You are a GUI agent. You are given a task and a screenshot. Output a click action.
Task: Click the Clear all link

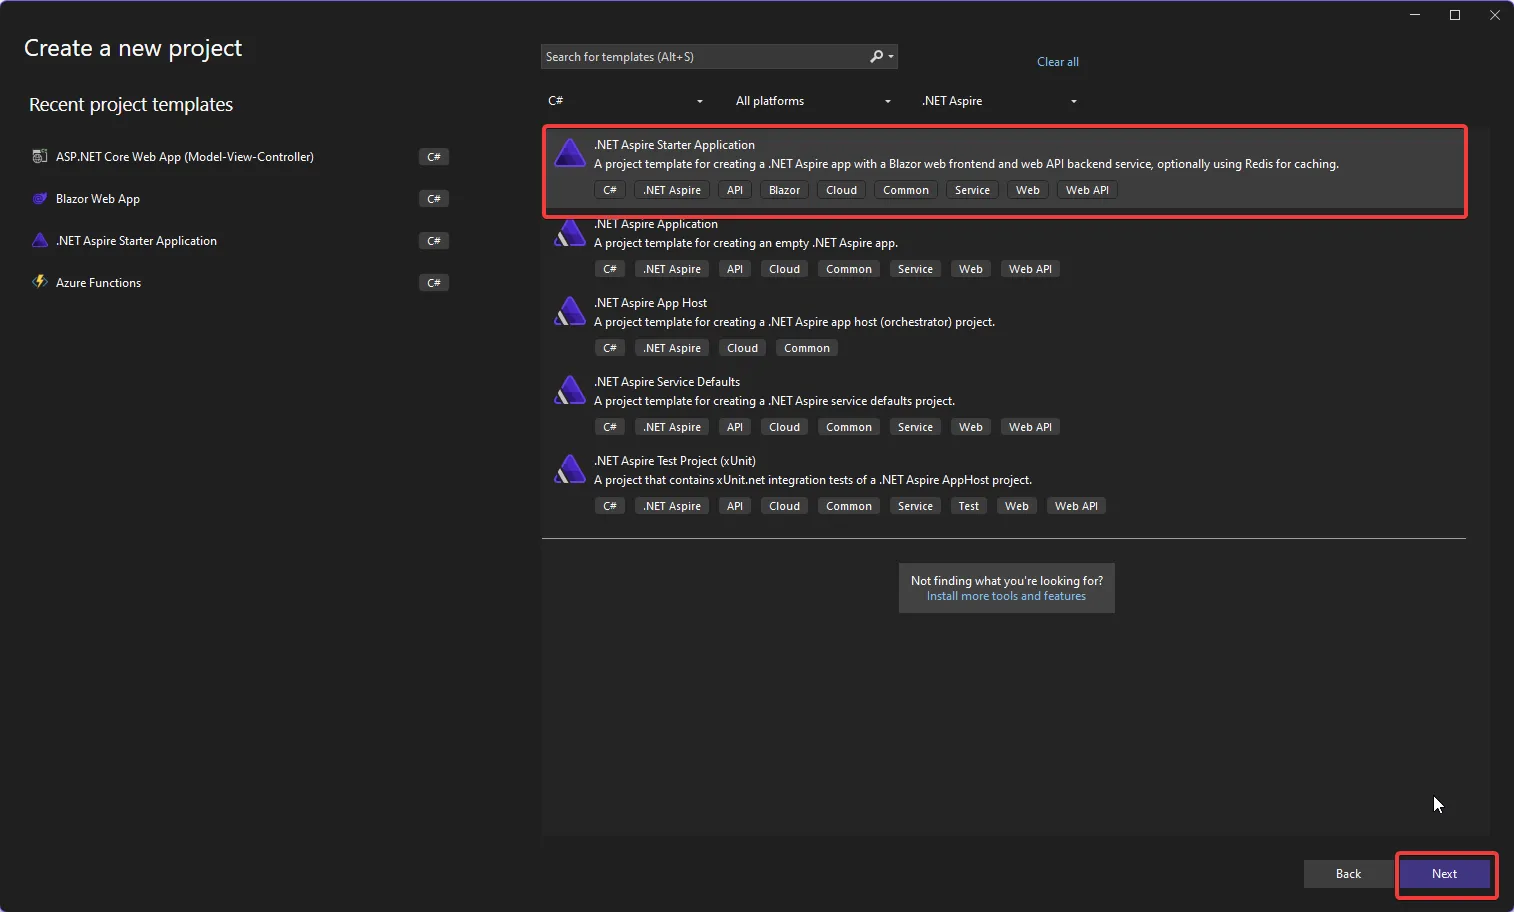1057,62
